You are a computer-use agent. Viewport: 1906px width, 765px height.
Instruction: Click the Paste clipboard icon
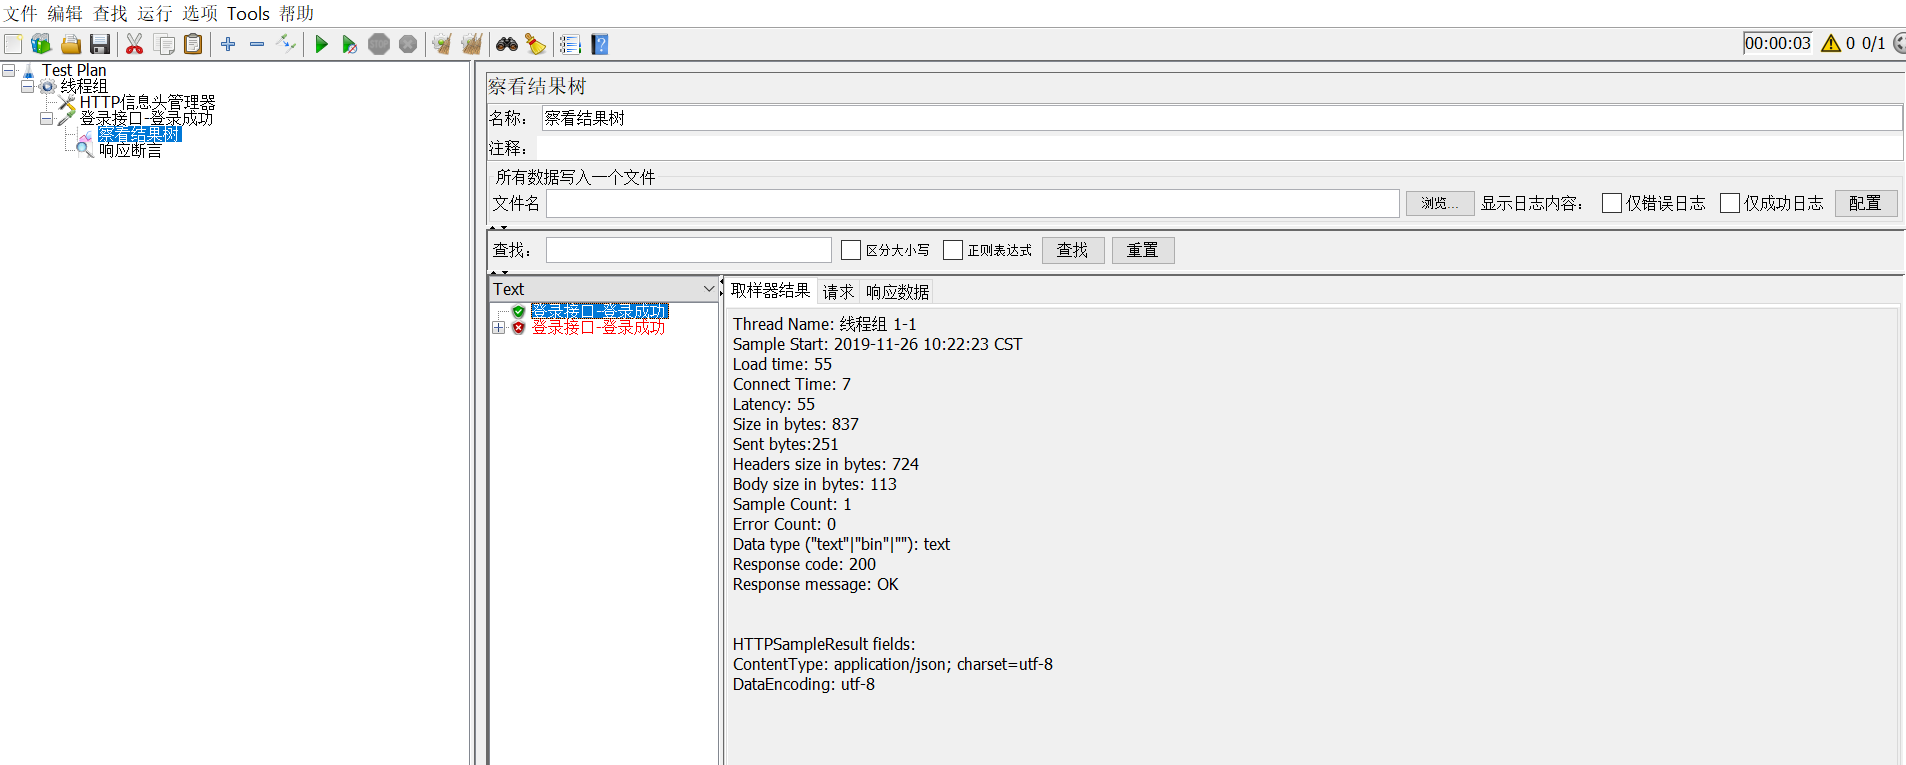(x=193, y=44)
